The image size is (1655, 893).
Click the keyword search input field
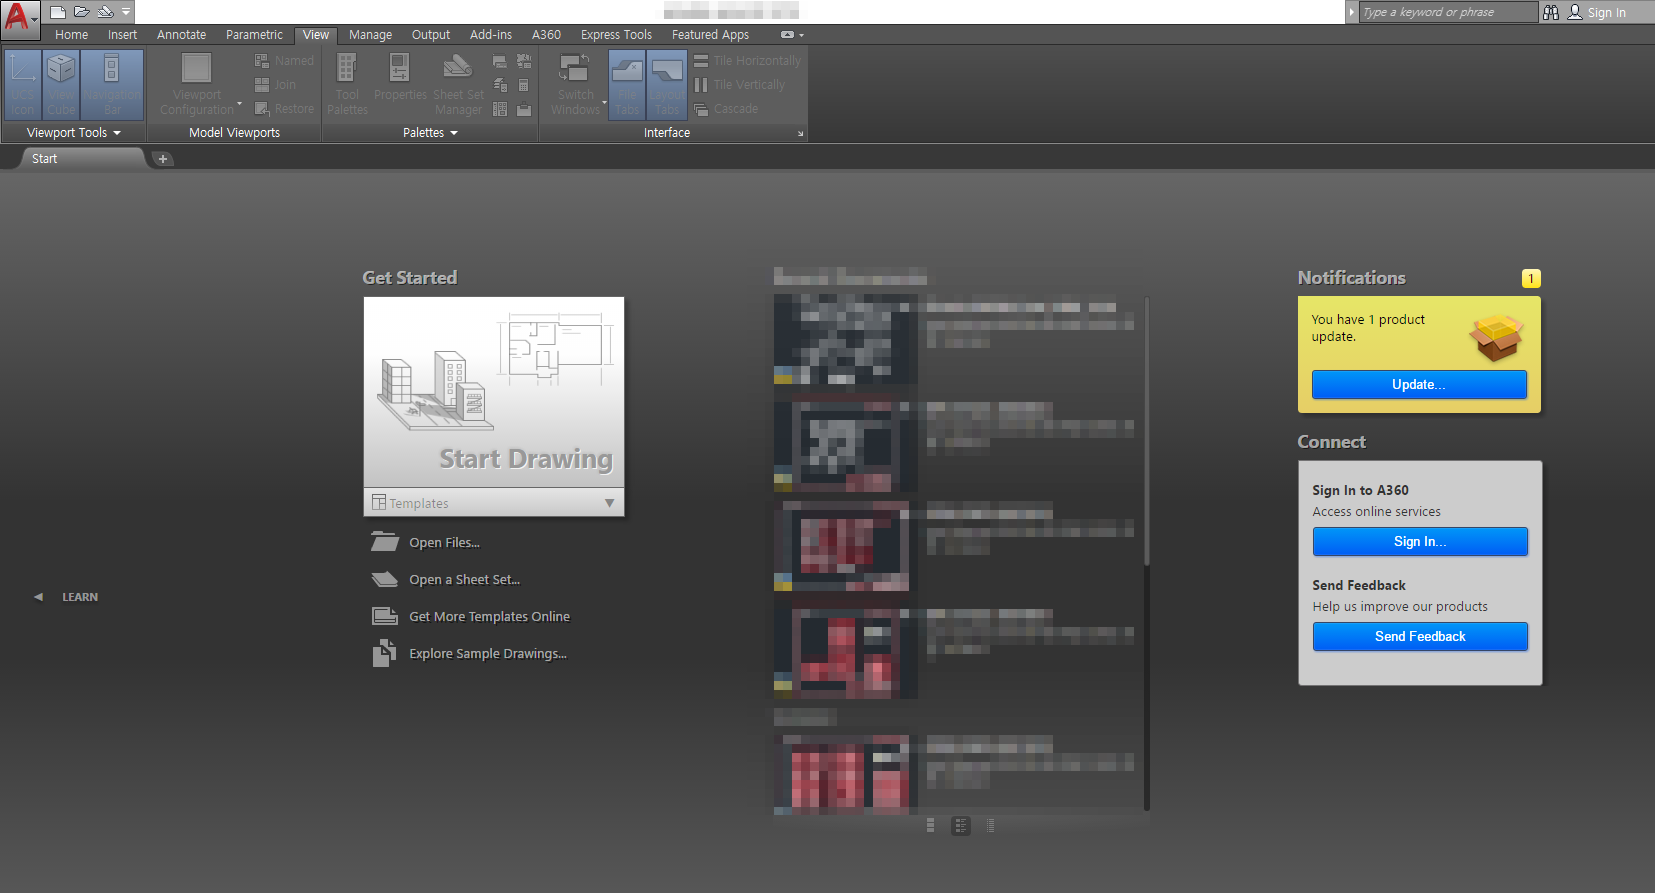[1447, 12]
